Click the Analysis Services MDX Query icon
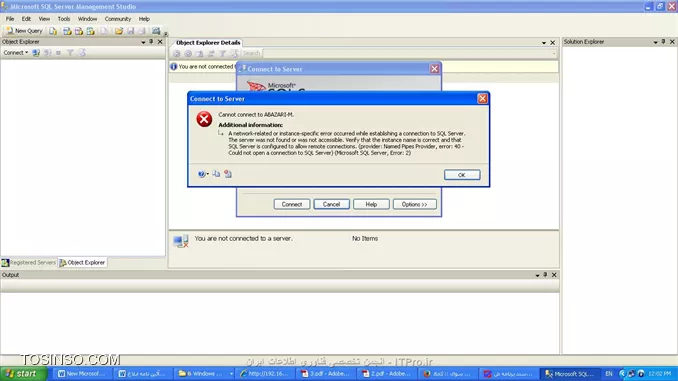Image resolution: width=678 pixels, height=381 pixels. pos(67,31)
